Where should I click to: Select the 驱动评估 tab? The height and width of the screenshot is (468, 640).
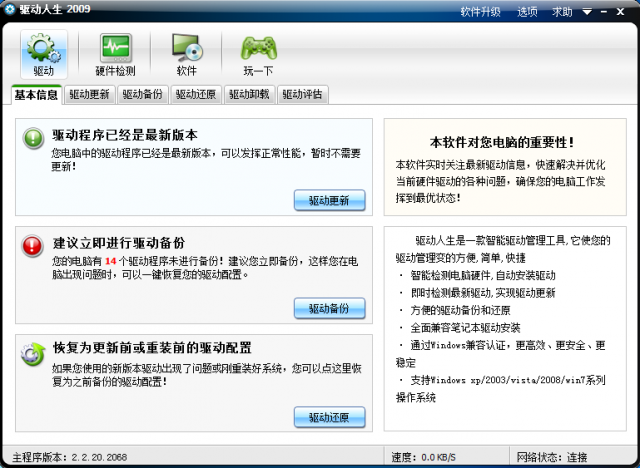302,95
